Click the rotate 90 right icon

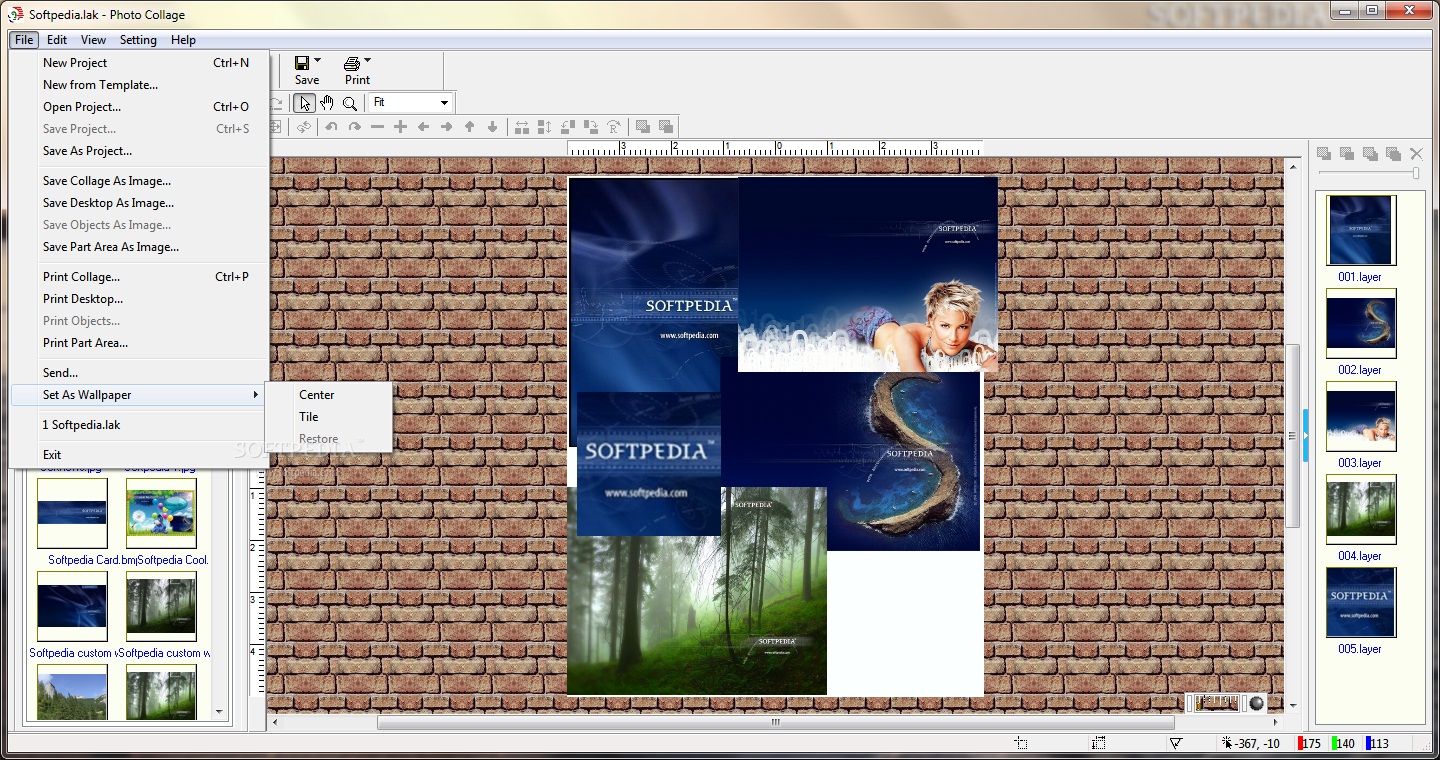pos(590,127)
